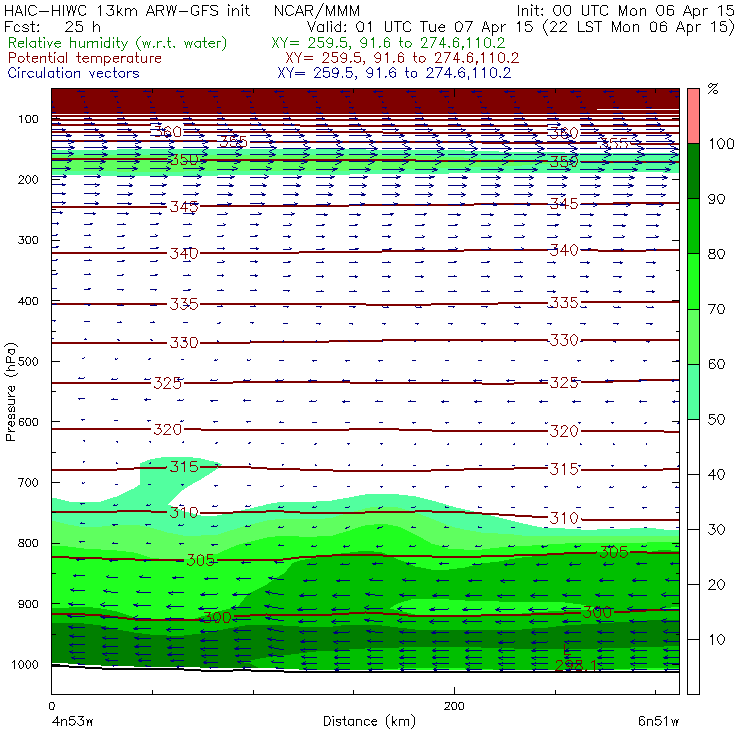
Task: Click the '100' pressure axis tick label
Action: click(28, 118)
